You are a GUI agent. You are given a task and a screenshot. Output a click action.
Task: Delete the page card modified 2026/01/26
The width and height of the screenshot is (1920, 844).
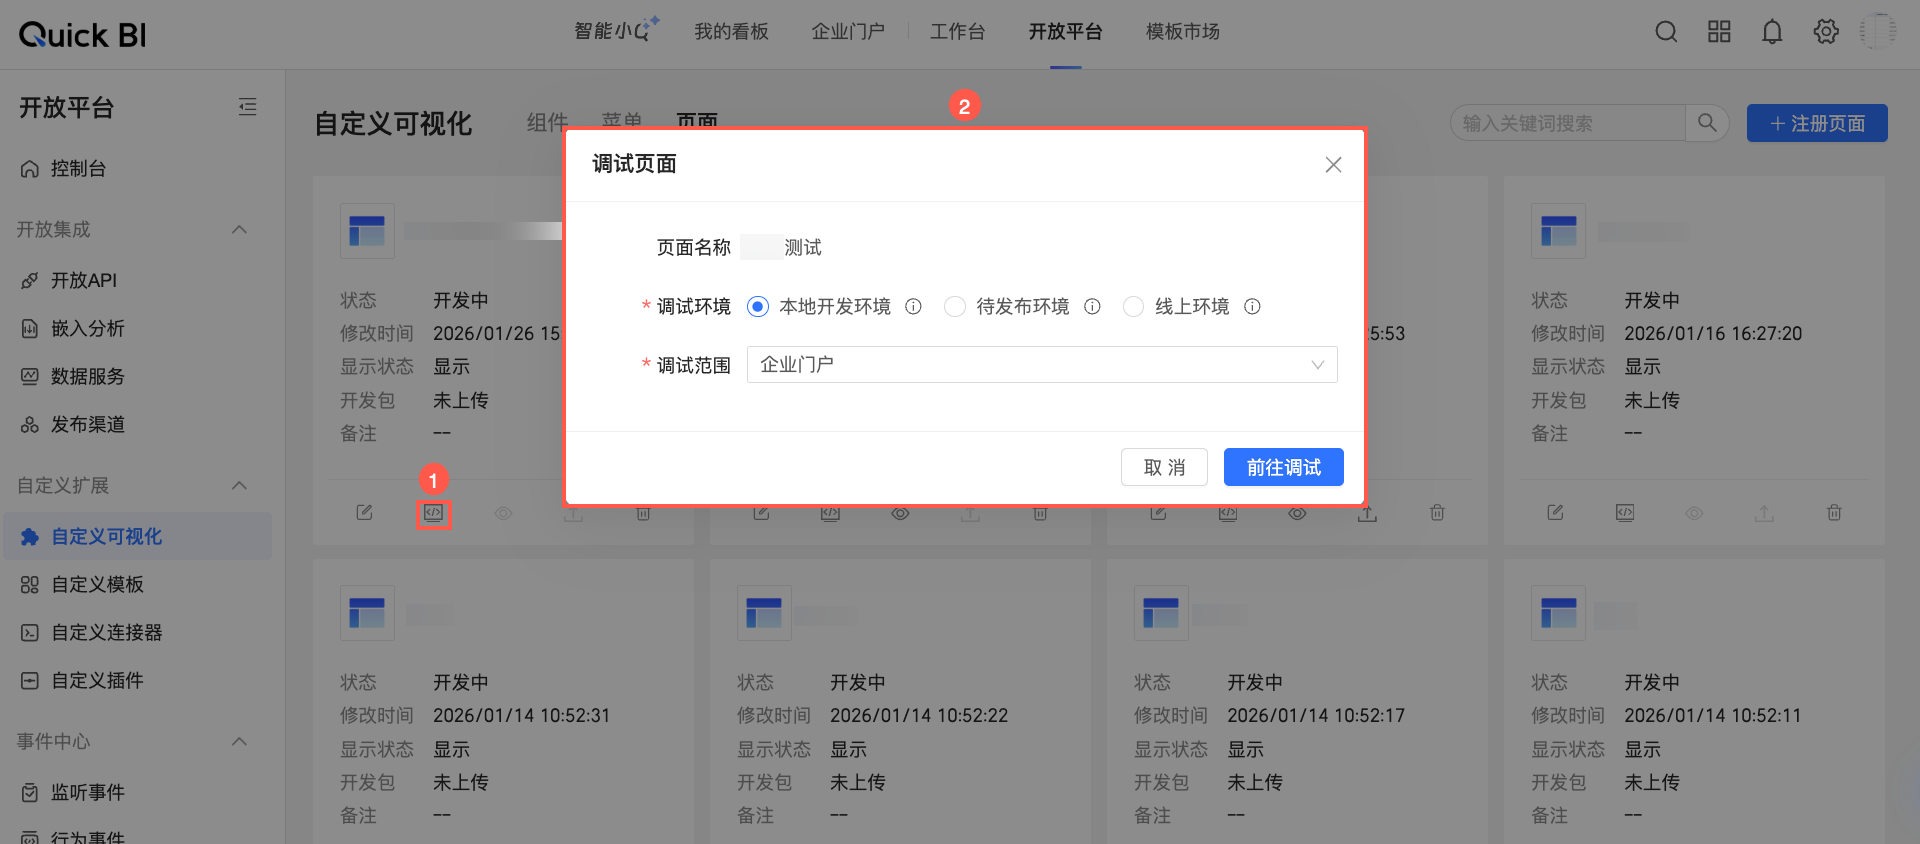(x=643, y=514)
